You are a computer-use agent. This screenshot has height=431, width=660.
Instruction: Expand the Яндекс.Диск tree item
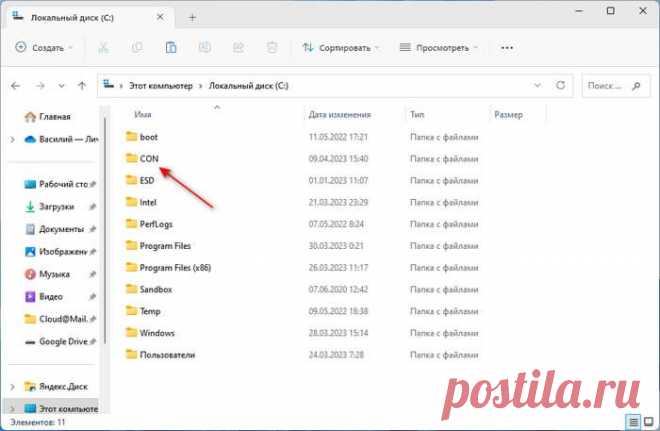click(x=13, y=386)
